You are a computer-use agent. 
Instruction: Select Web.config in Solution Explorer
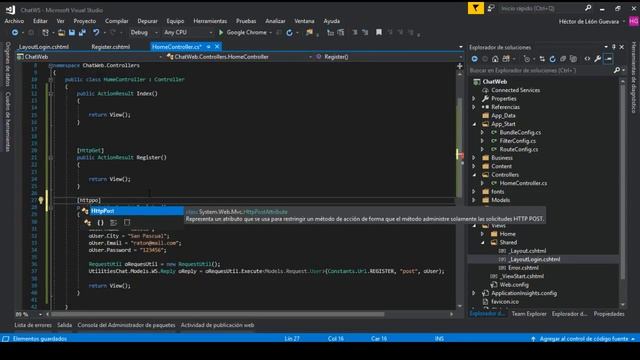pyautogui.click(x=514, y=285)
